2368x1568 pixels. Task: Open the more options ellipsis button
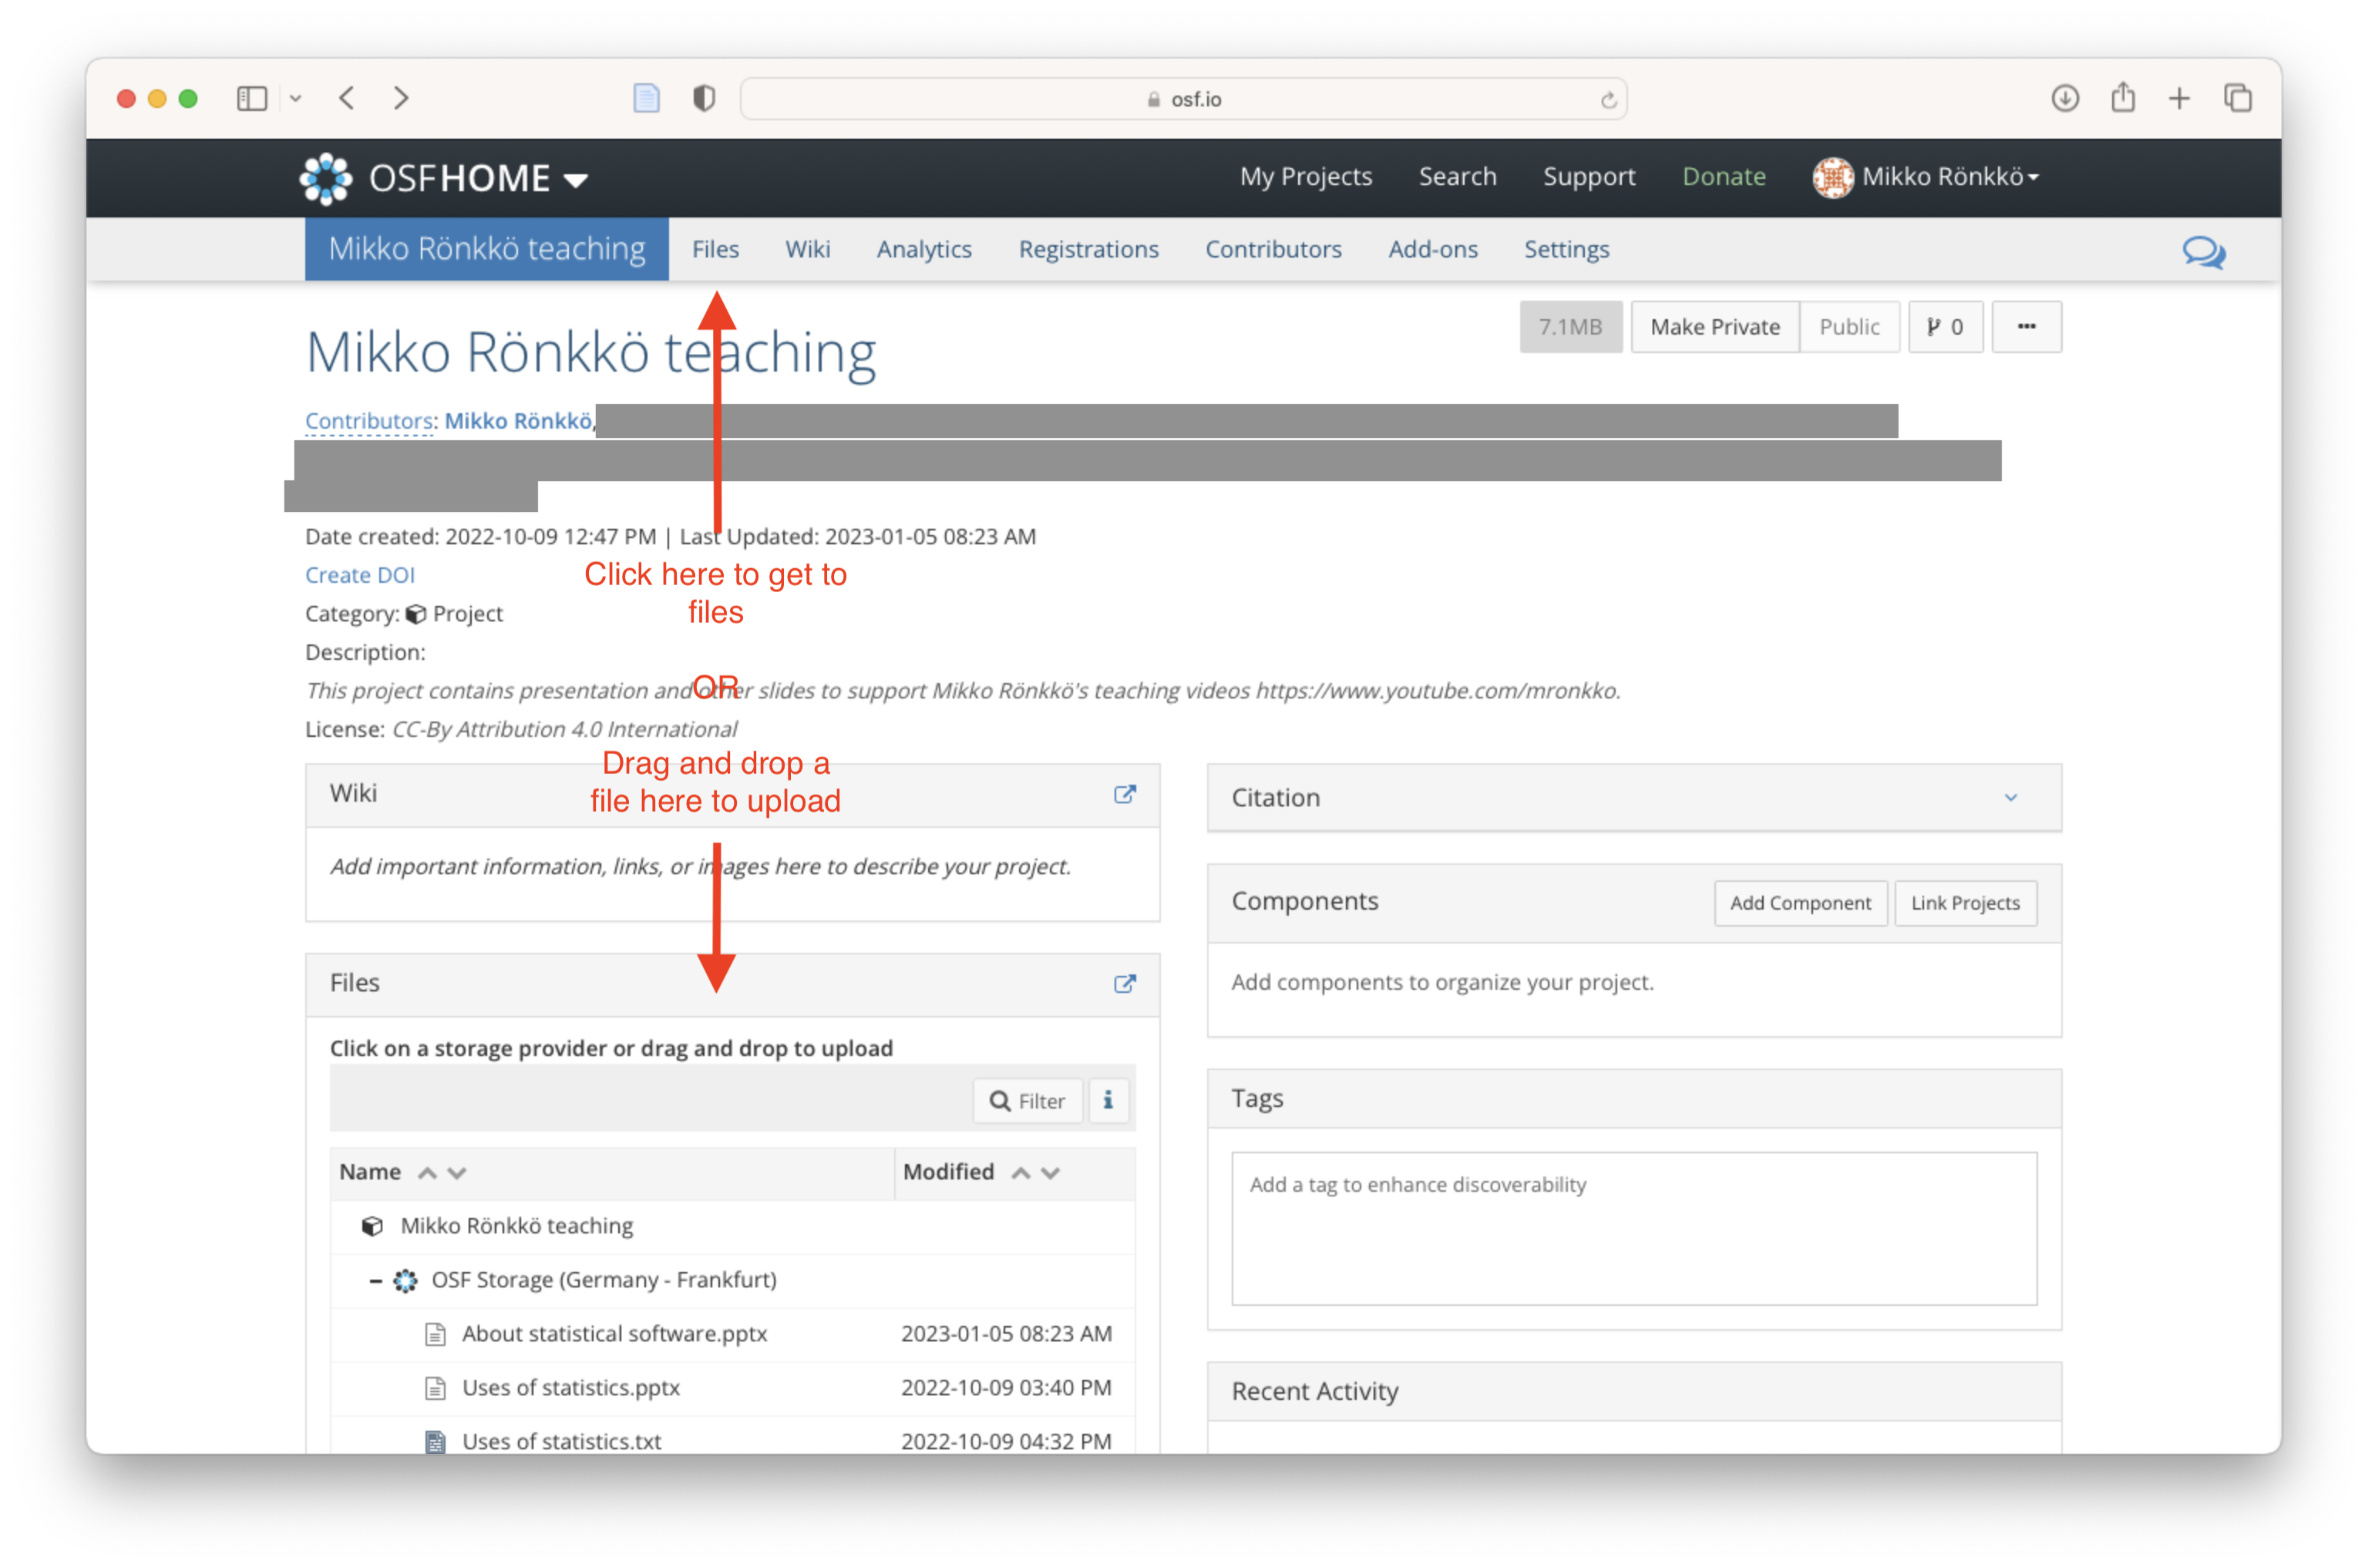coord(2026,327)
